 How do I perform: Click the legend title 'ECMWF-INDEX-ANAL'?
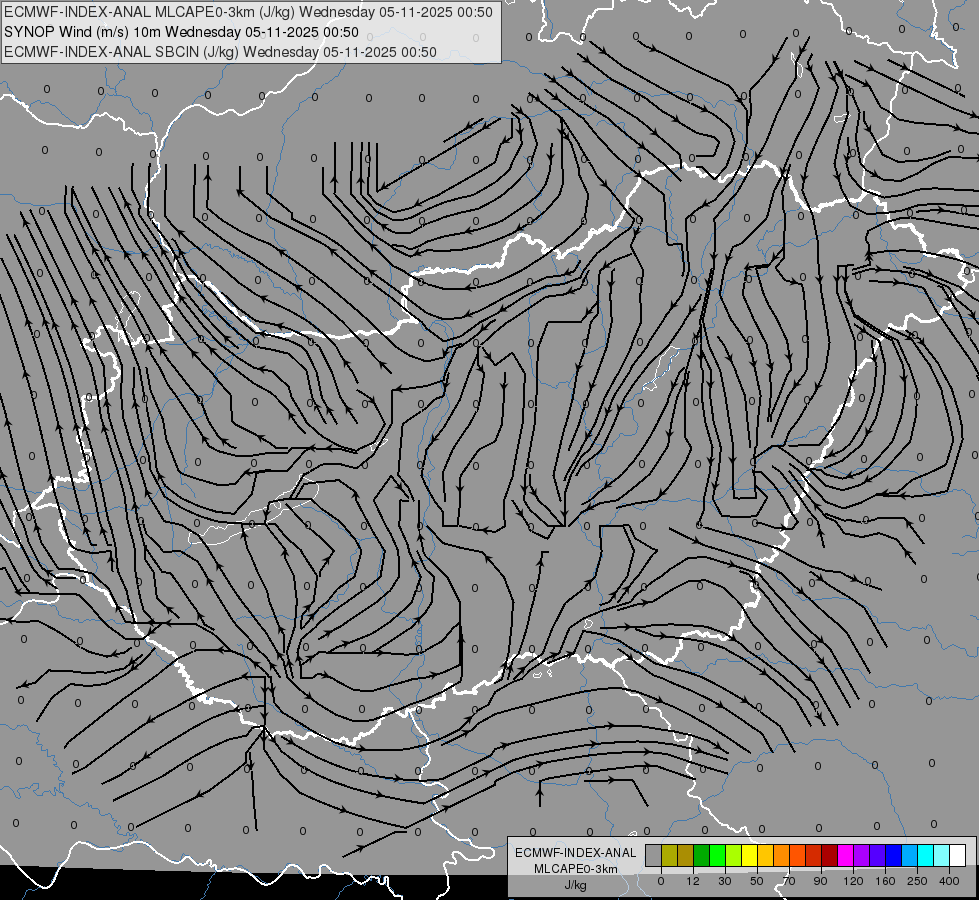coord(576,853)
